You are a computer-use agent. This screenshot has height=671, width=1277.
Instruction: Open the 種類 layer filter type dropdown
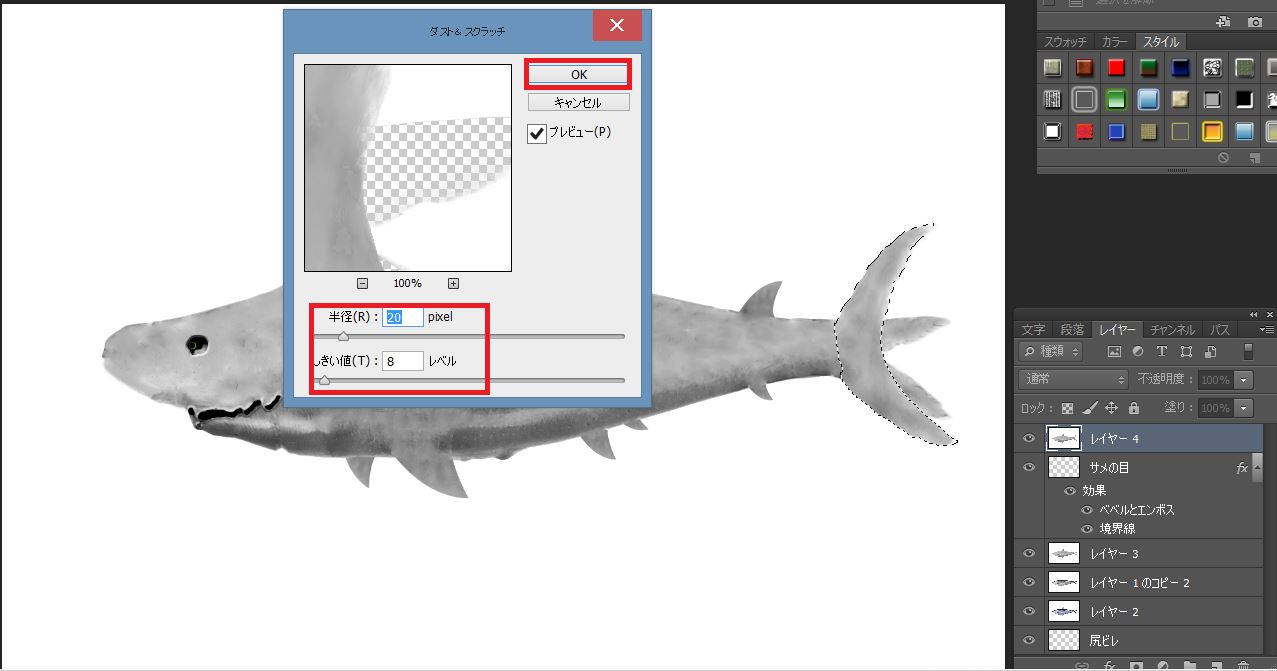pos(1051,352)
